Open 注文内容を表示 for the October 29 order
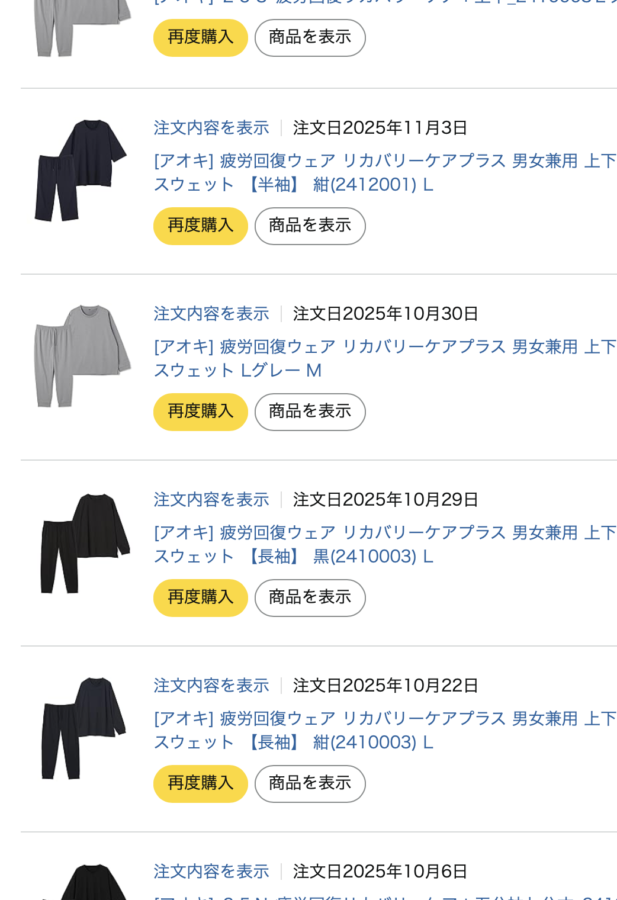The height and width of the screenshot is (900, 617). [211, 500]
